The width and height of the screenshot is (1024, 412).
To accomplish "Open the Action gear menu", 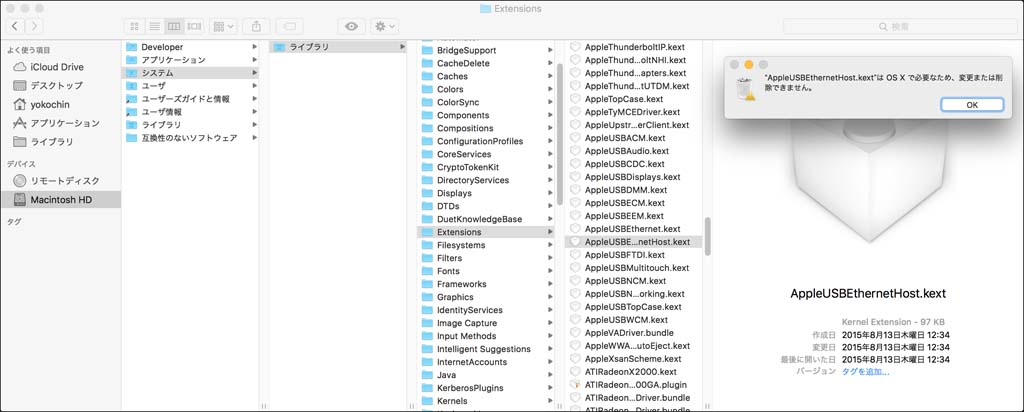I will click(385, 26).
